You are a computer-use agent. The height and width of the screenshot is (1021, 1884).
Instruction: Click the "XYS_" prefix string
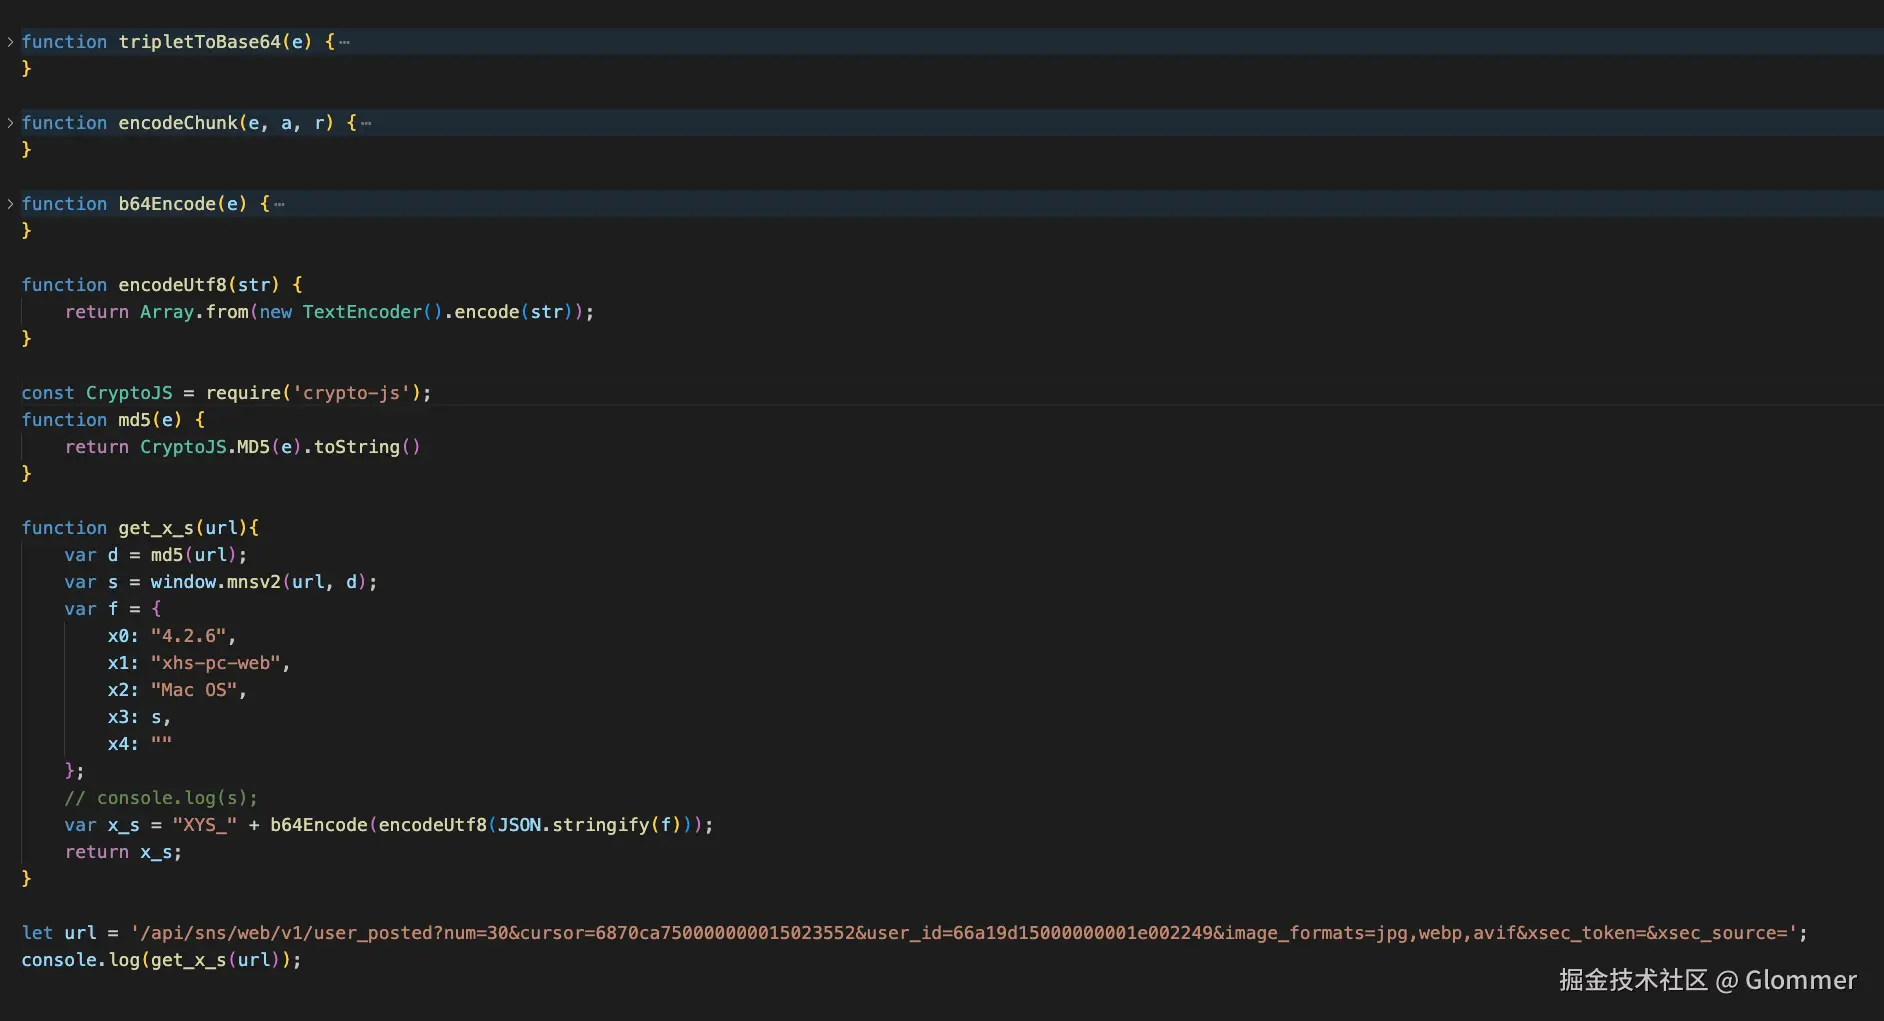pos(205,825)
